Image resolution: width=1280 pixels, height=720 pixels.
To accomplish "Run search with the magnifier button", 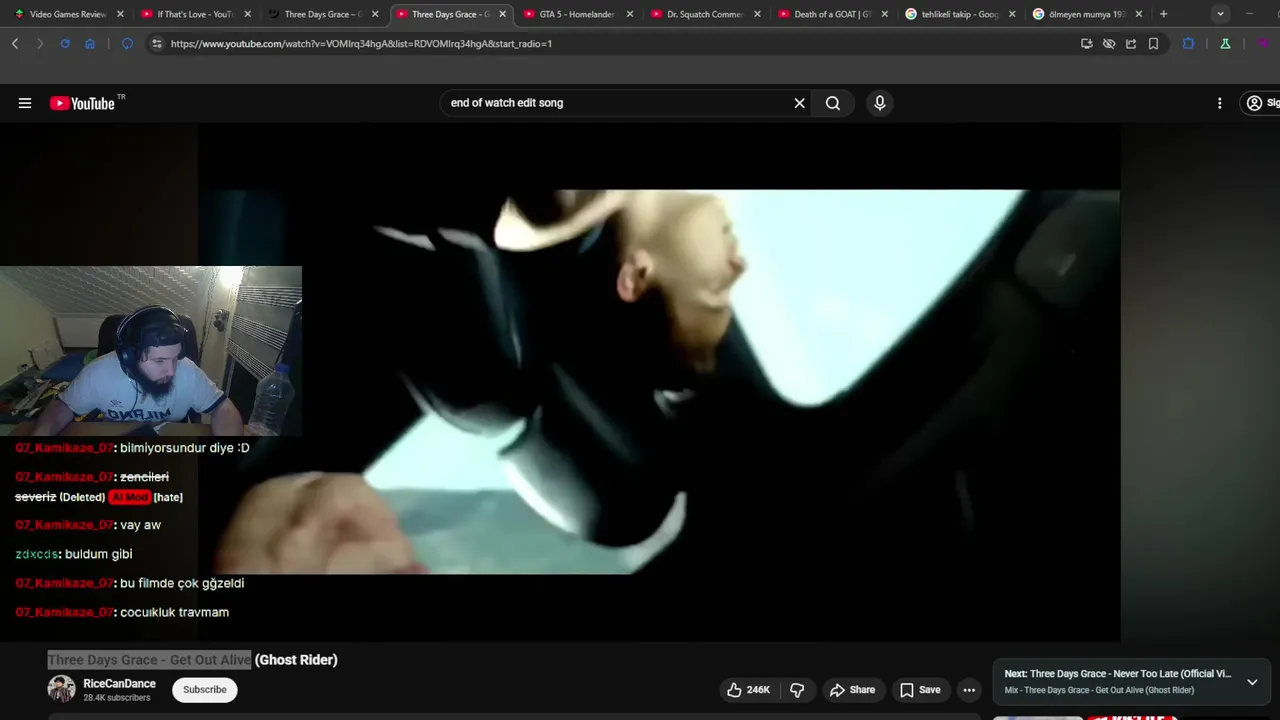I will (833, 103).
